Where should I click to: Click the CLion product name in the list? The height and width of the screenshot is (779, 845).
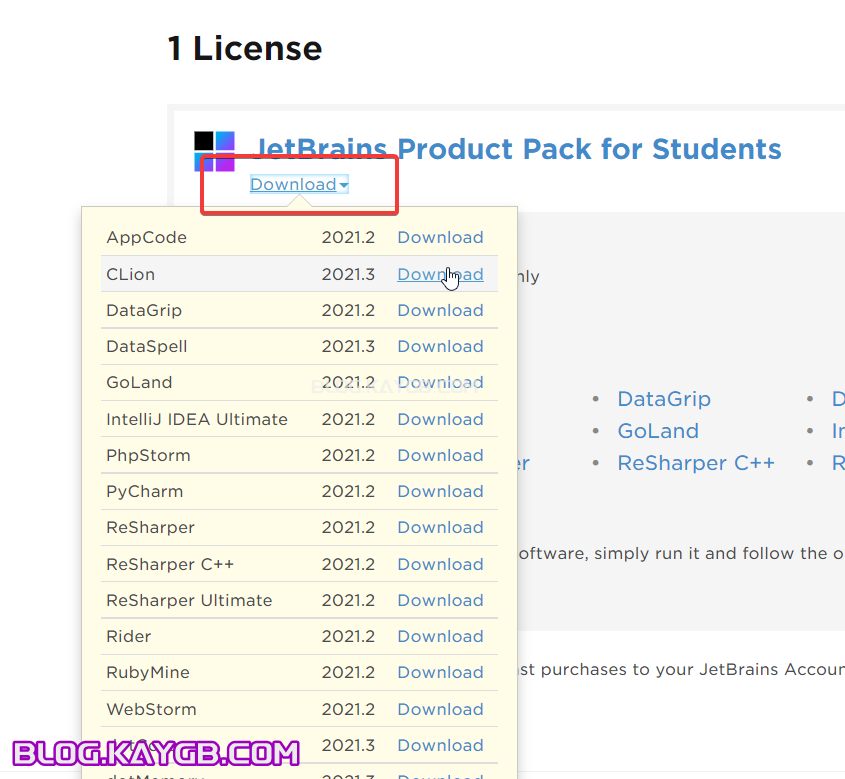coord(130,274)
